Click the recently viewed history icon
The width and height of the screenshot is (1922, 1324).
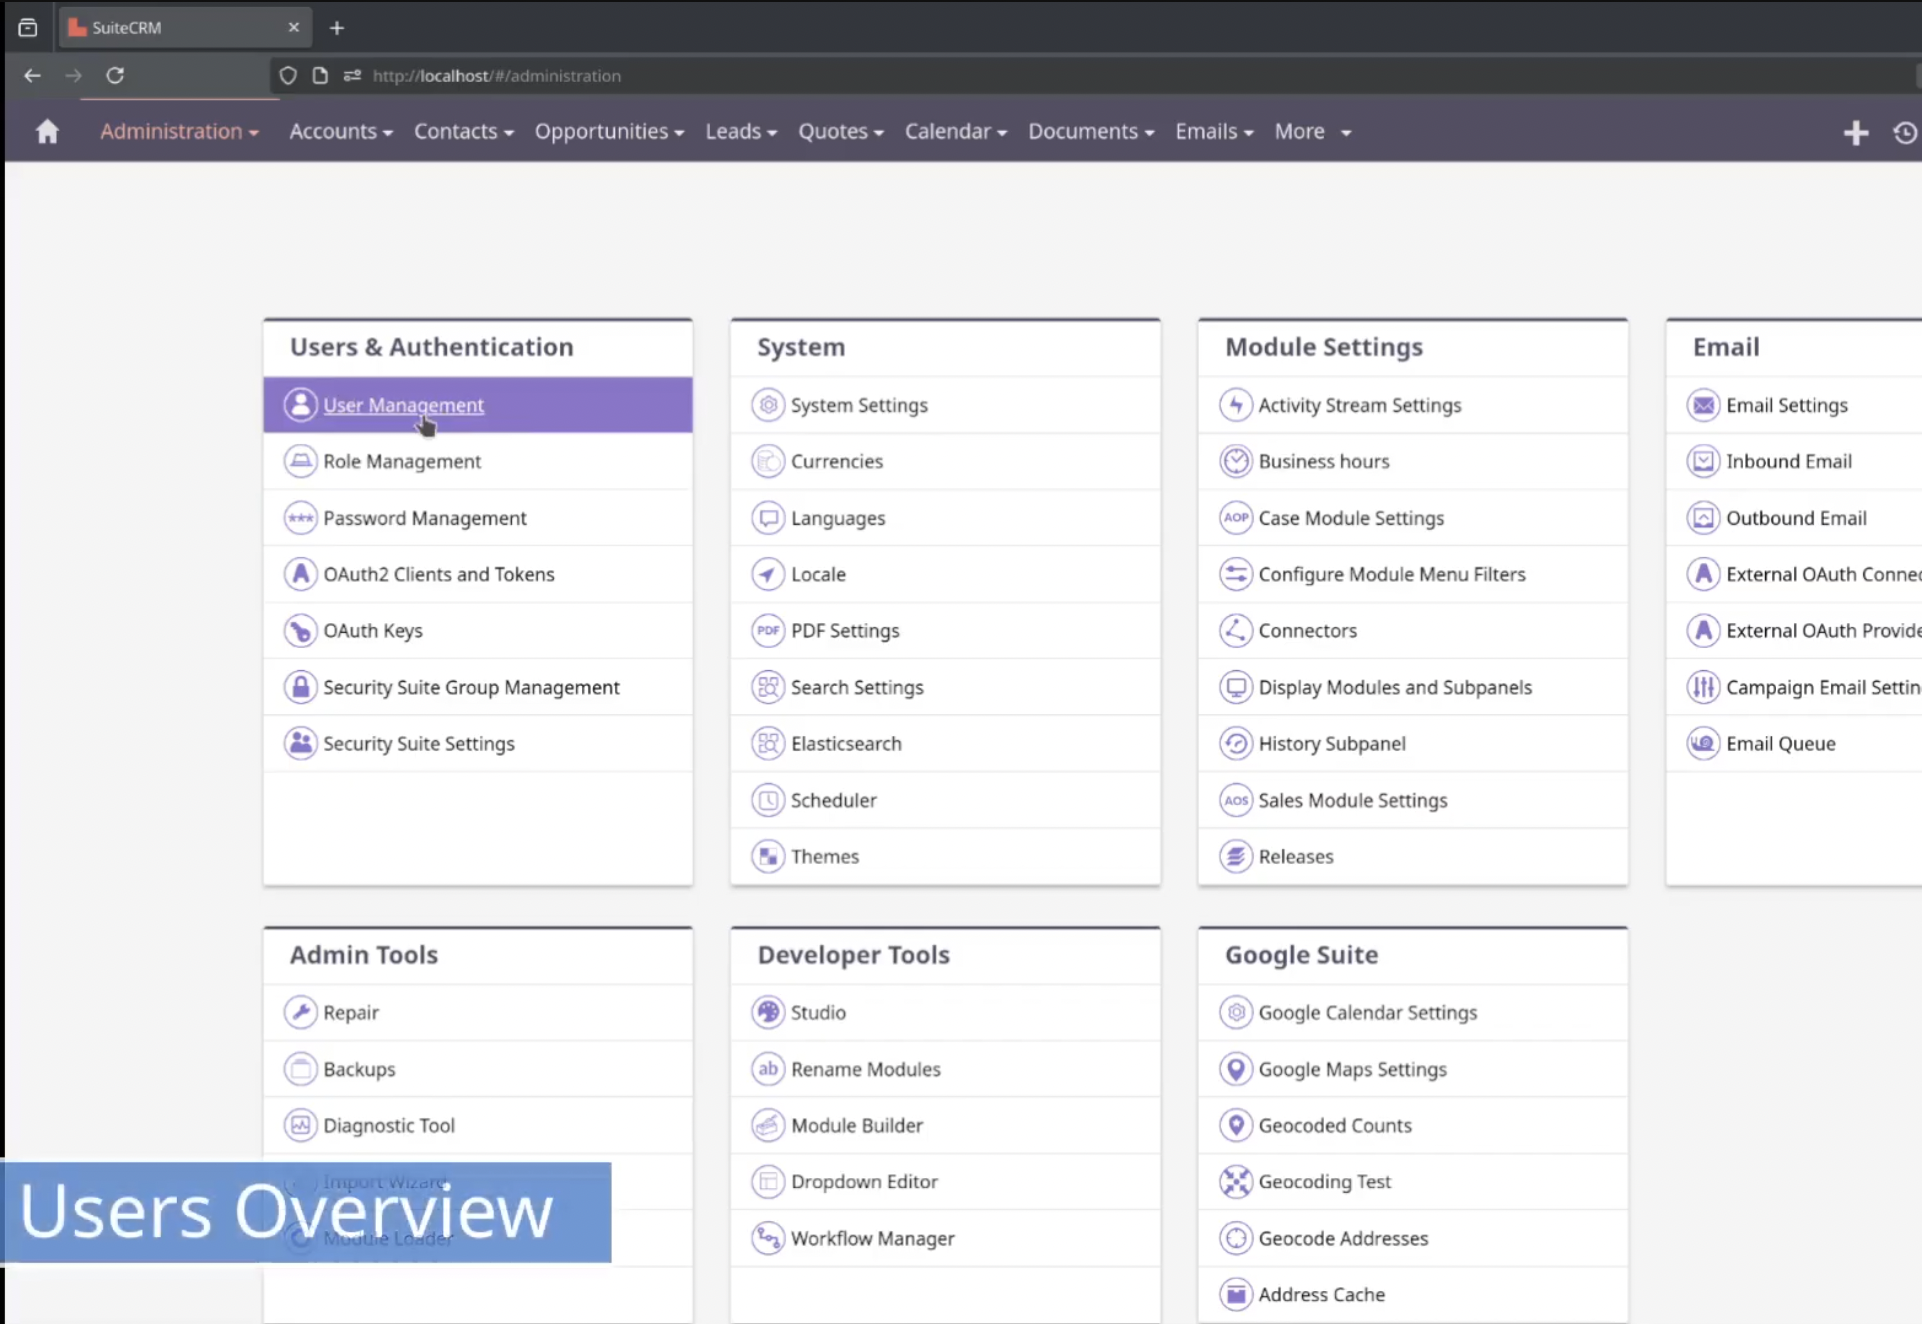(1905, 131)
